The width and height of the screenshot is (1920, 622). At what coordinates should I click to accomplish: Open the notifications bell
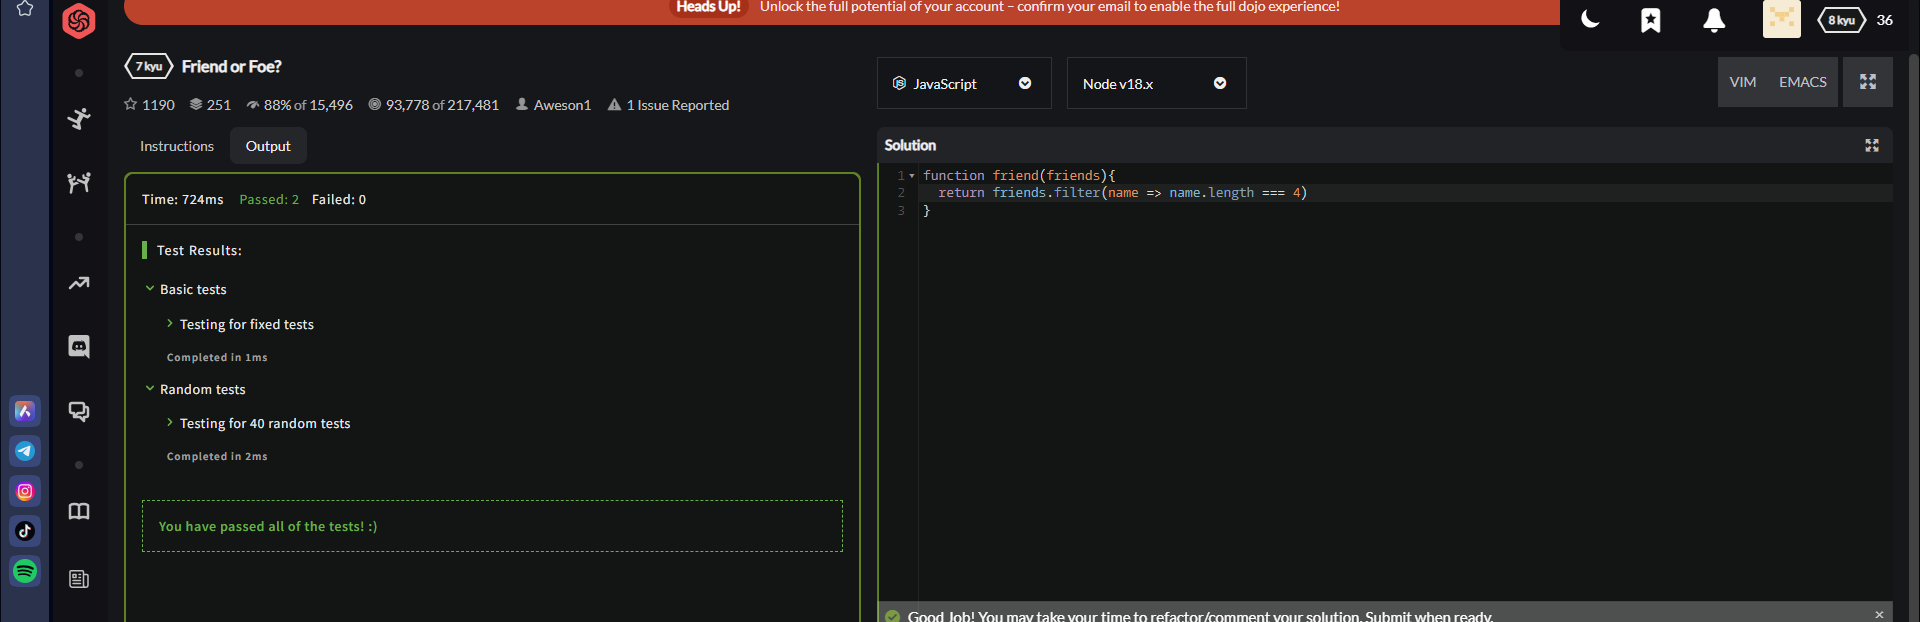pos(1714,20)
